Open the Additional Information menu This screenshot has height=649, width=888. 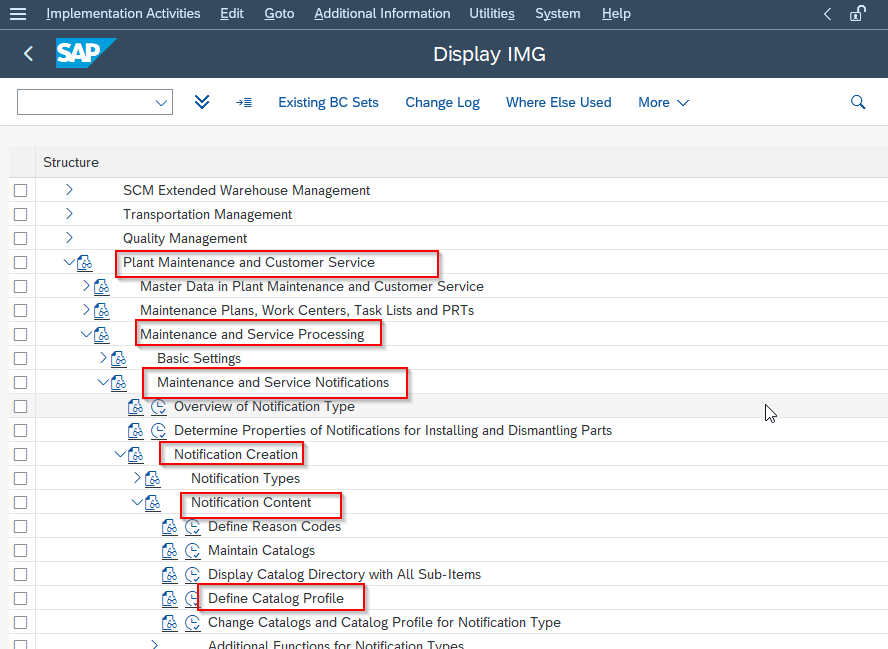(x=382, y=14)
